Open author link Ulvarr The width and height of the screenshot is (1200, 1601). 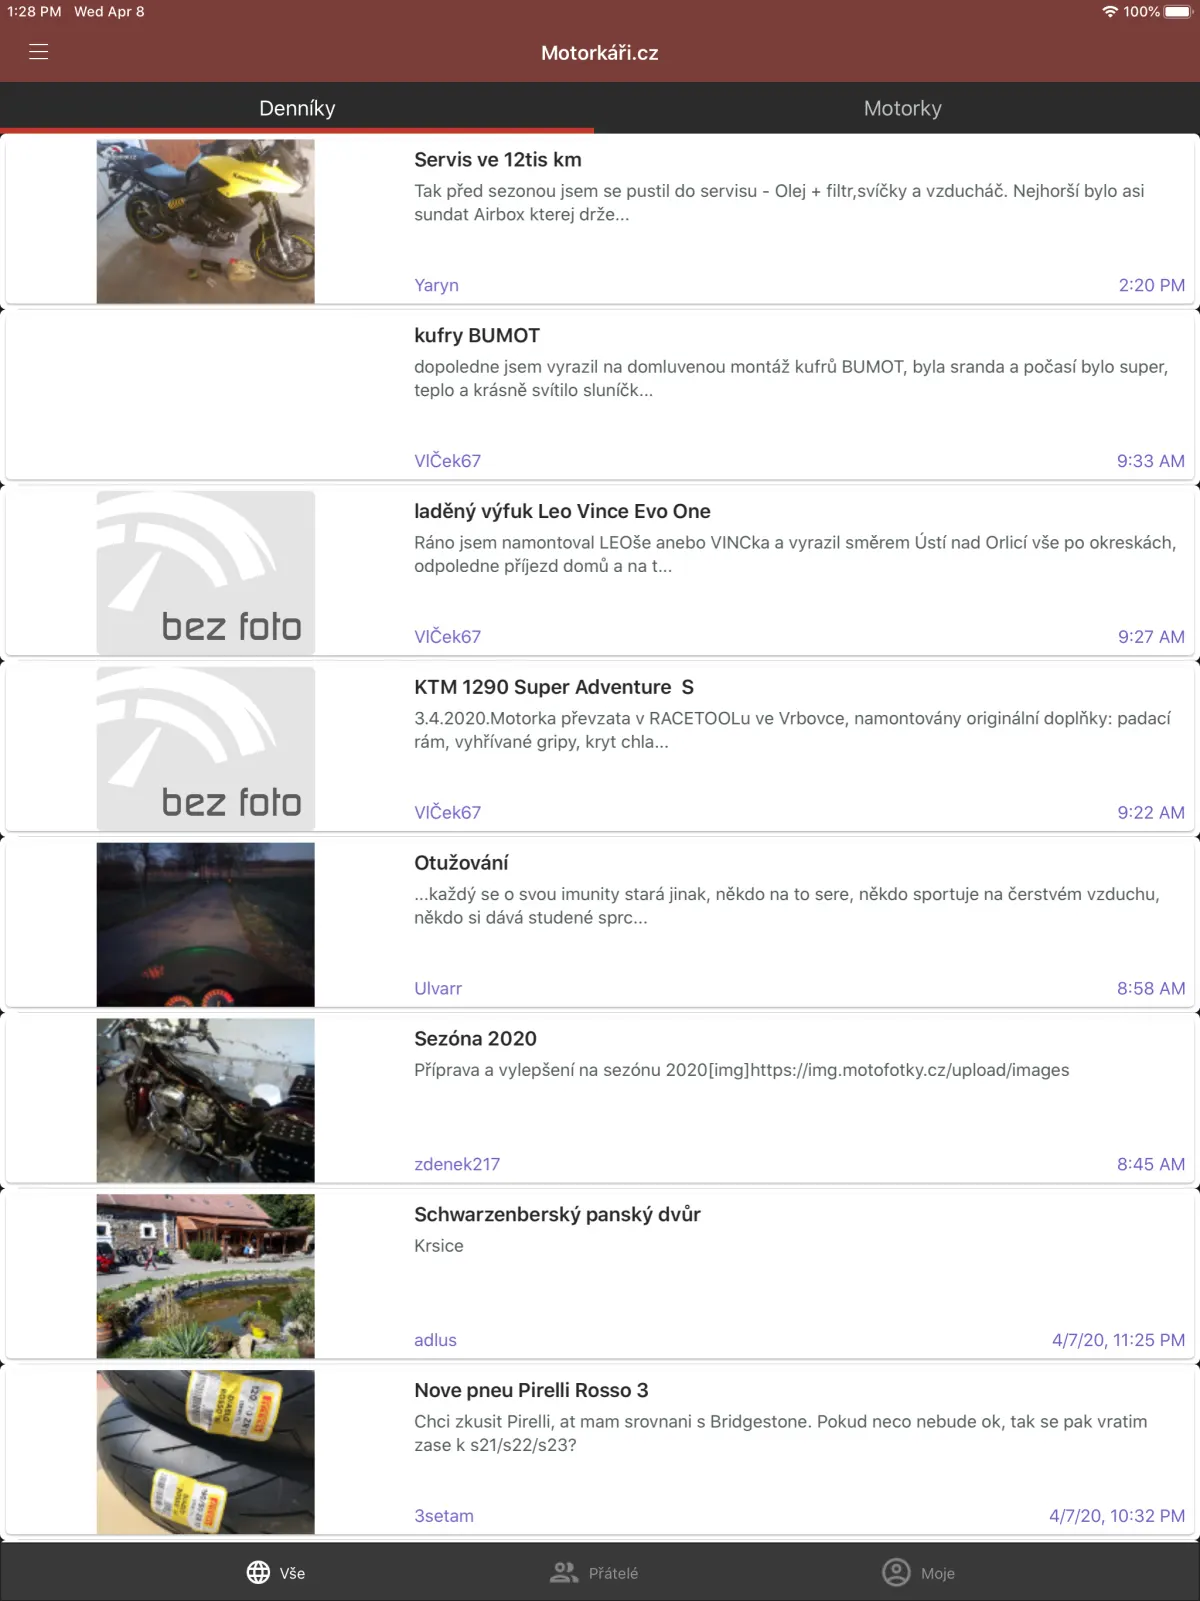[x=438, y=988]
